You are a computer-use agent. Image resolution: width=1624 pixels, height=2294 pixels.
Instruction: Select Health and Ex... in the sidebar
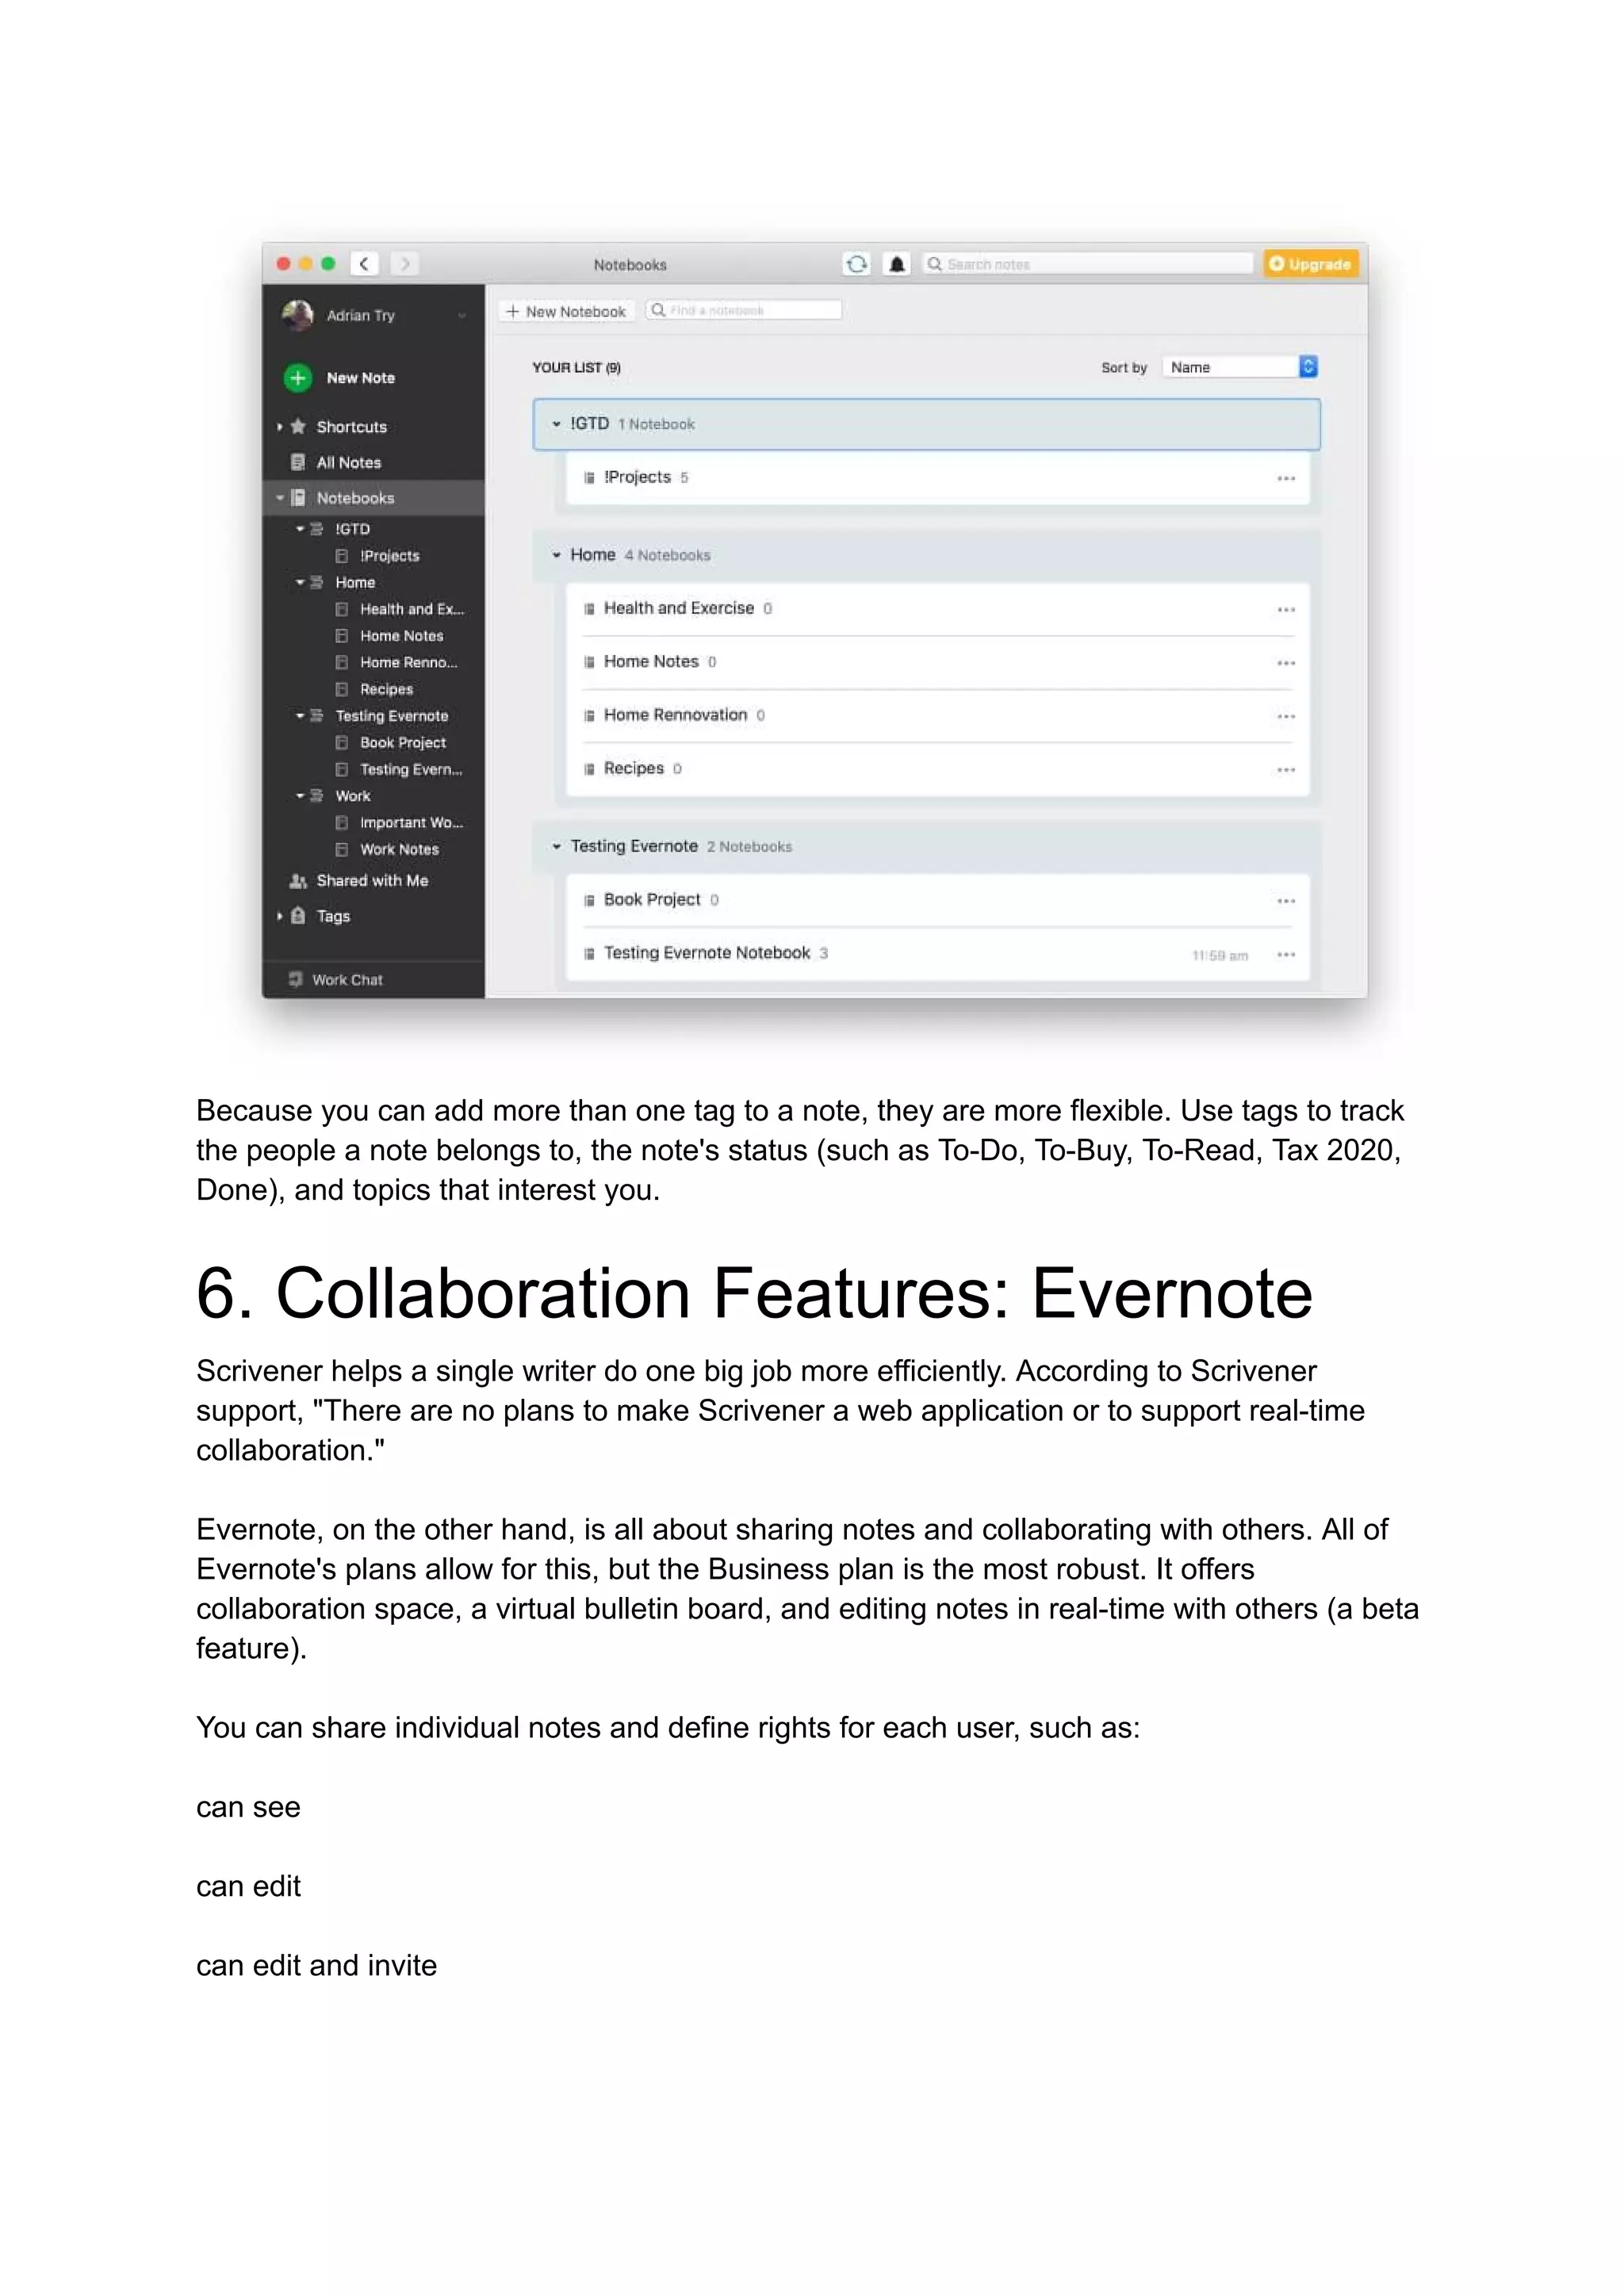(411, 609)
